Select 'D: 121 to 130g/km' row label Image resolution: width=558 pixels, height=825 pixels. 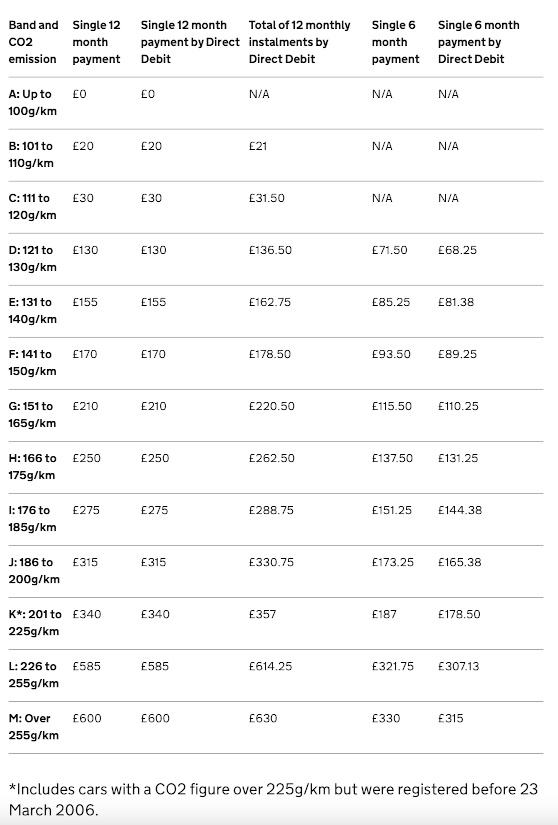[33, 258]
